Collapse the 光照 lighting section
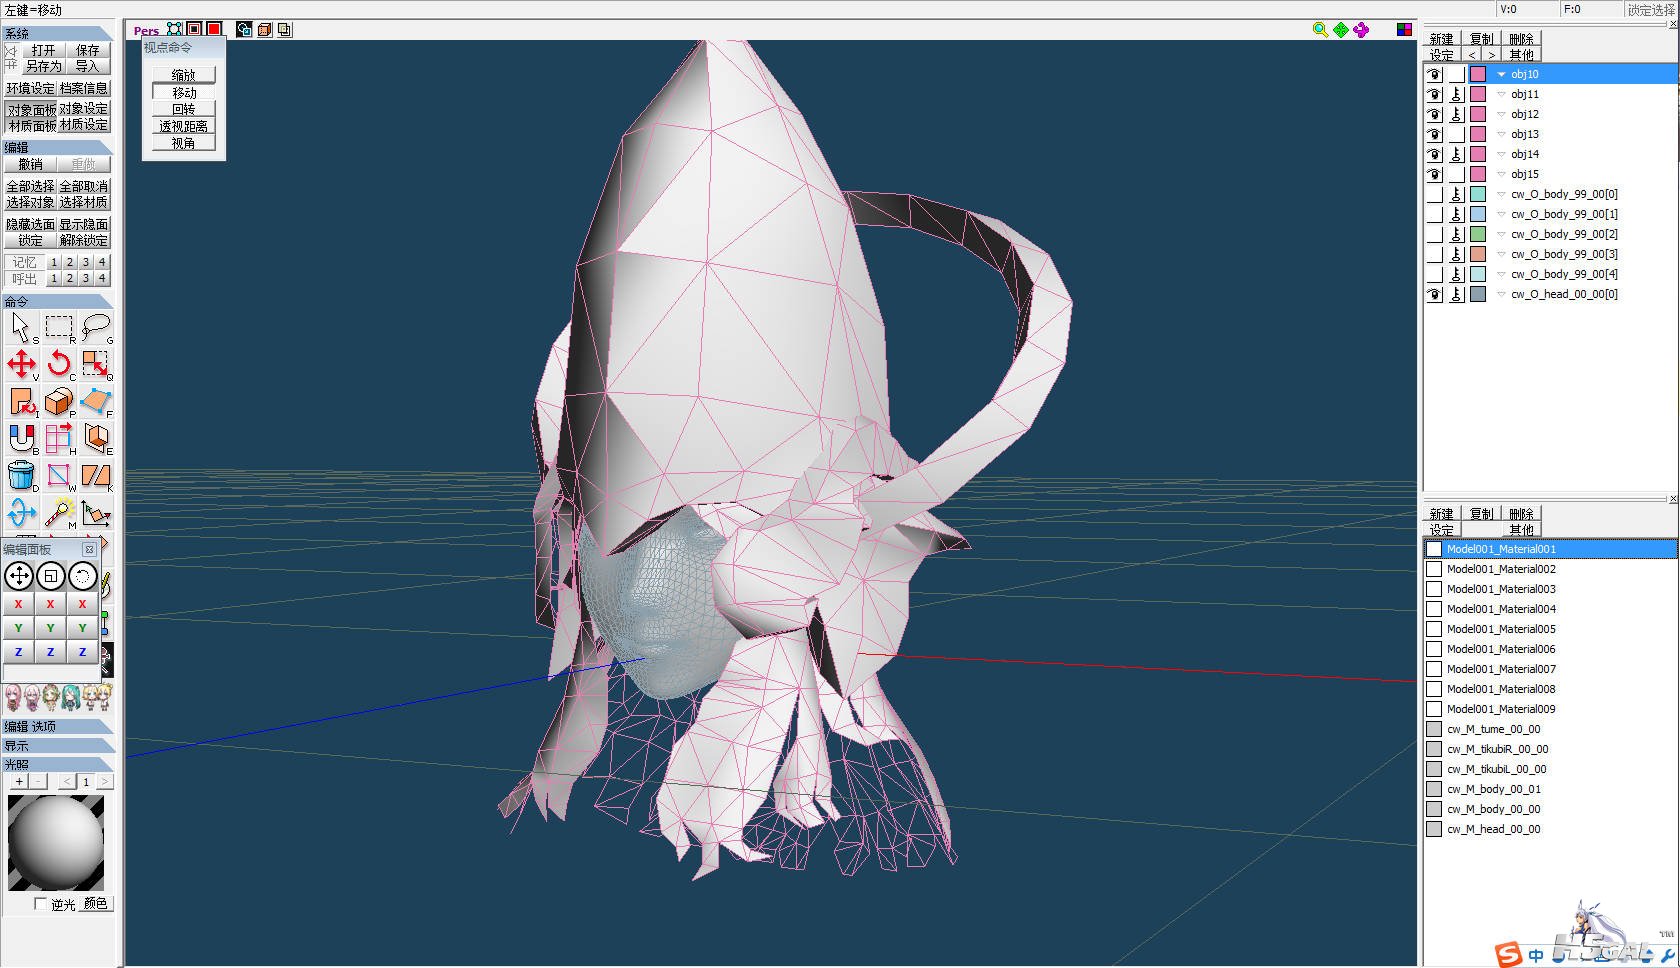Screen dimensions: 1680x968 coord(57,764)
